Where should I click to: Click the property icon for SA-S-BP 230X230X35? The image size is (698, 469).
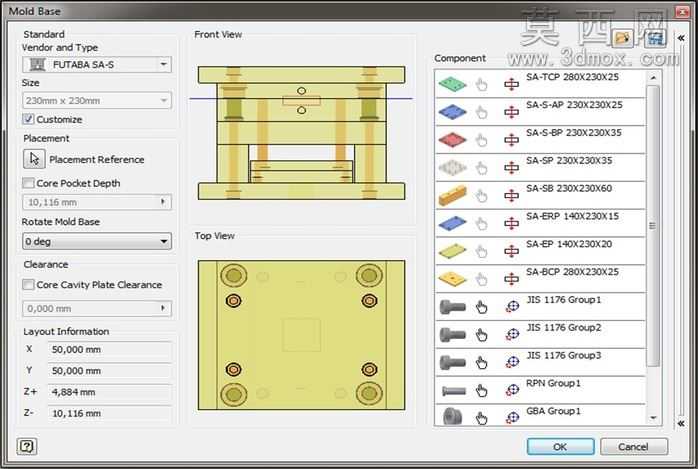(511, 140)
